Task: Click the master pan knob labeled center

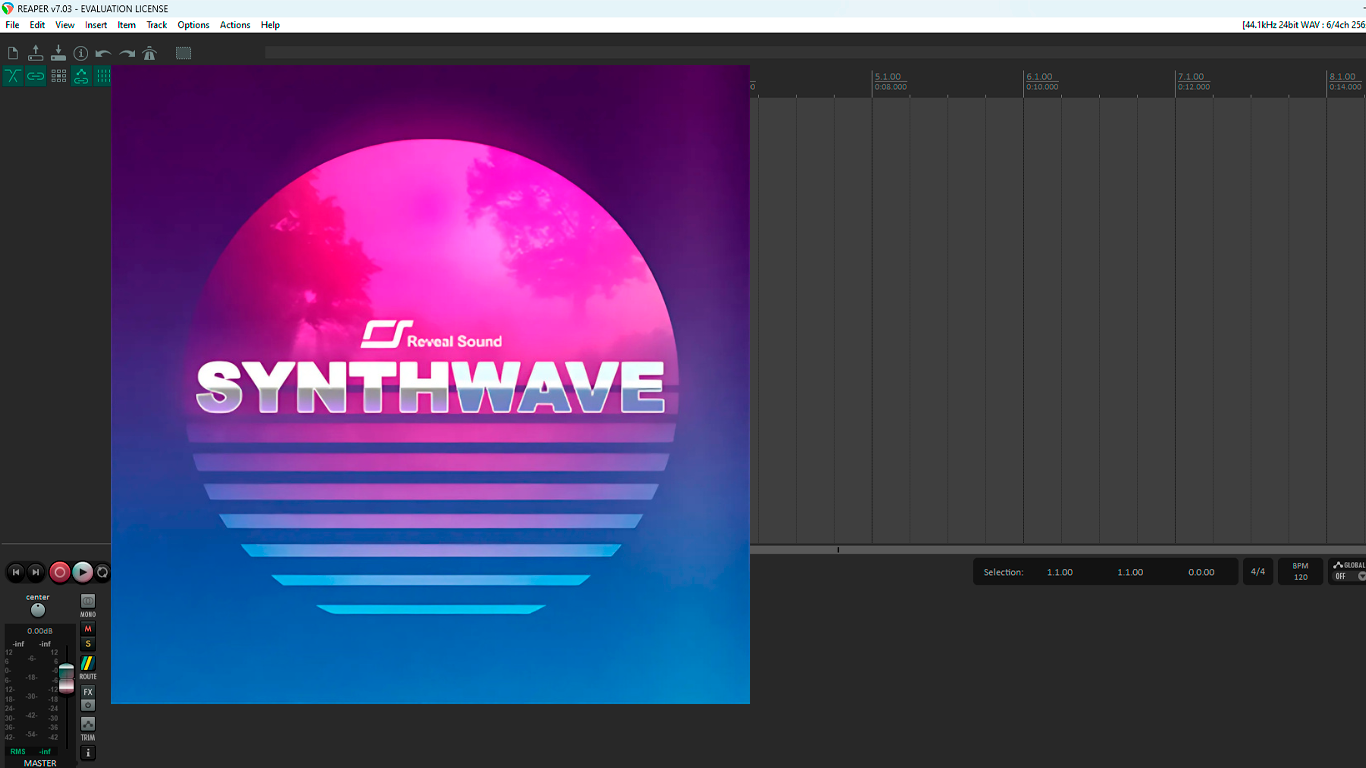Action: pos(38,610)
